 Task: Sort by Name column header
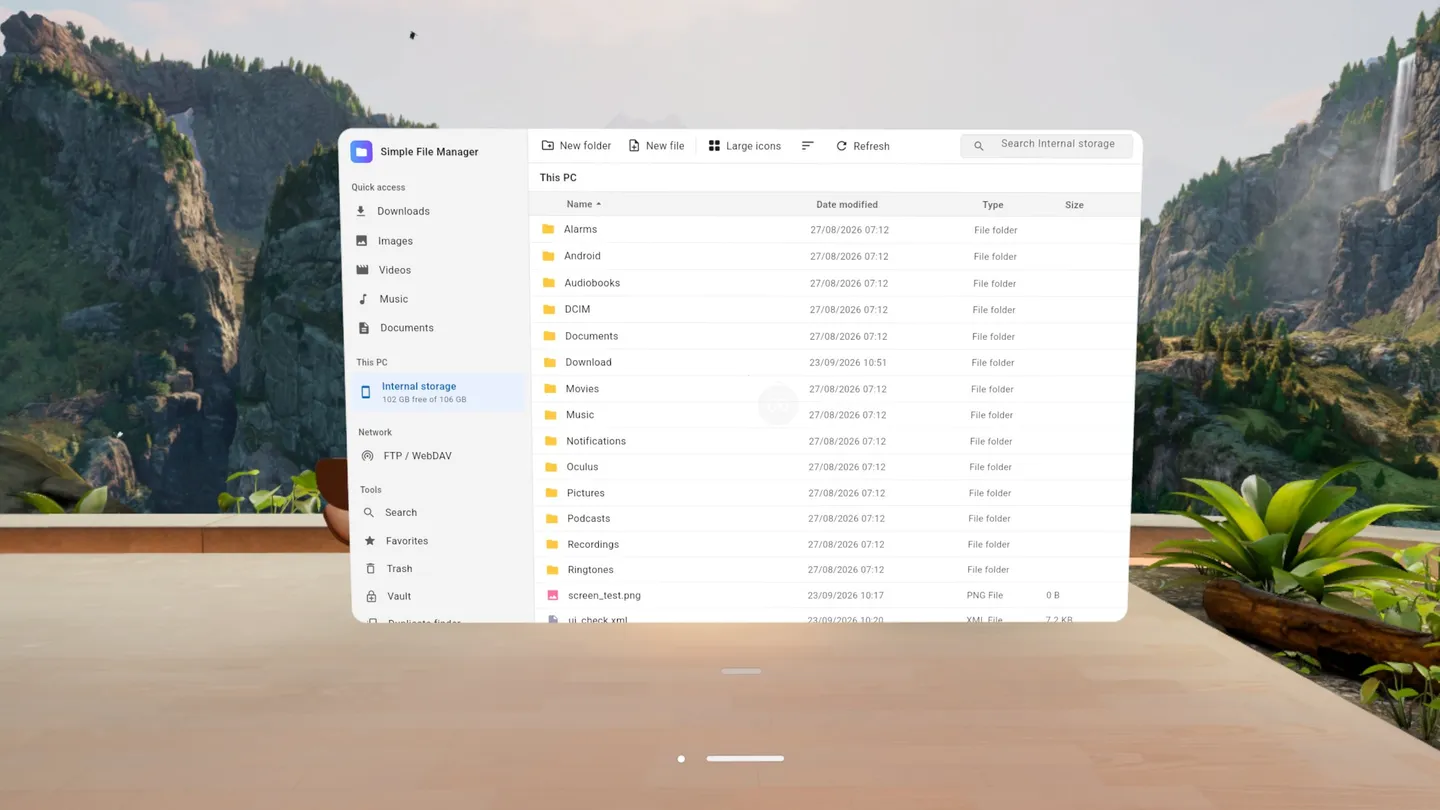[583, 204]
